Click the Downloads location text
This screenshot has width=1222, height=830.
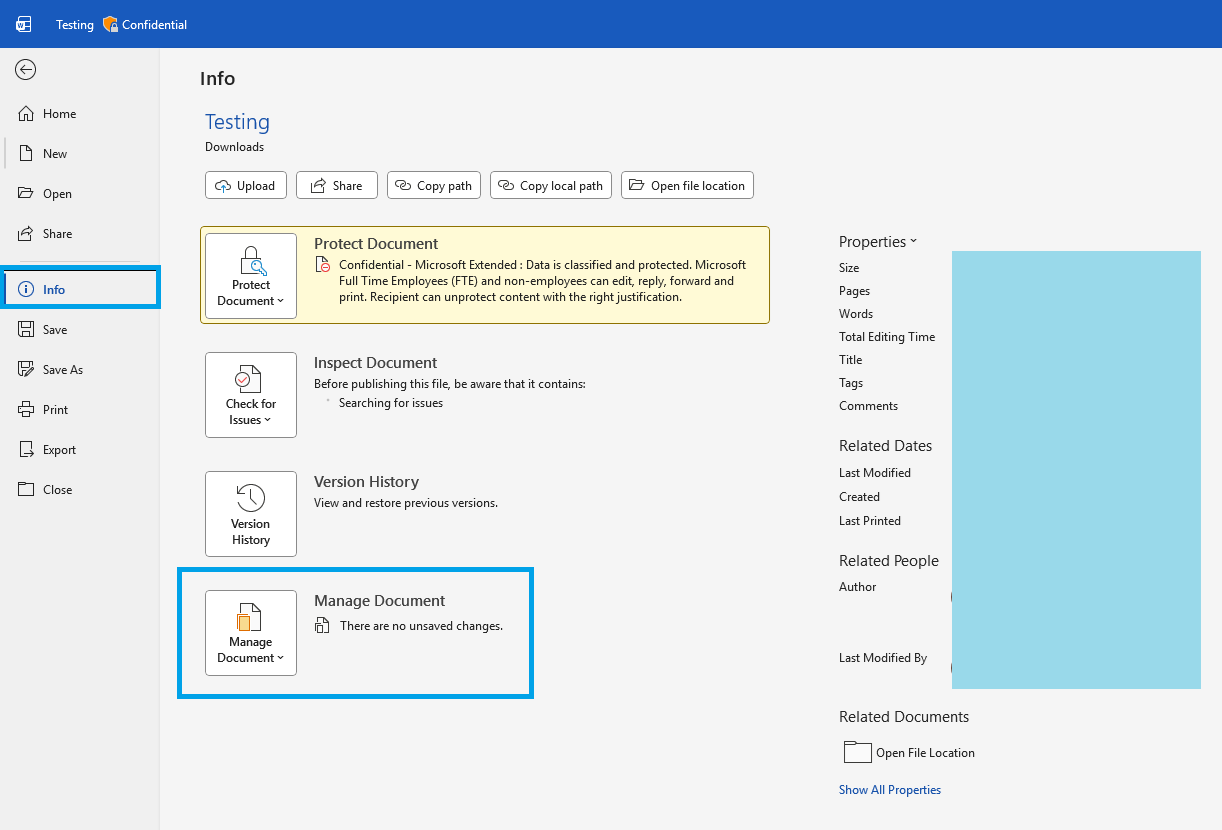(x=234, y=147)
